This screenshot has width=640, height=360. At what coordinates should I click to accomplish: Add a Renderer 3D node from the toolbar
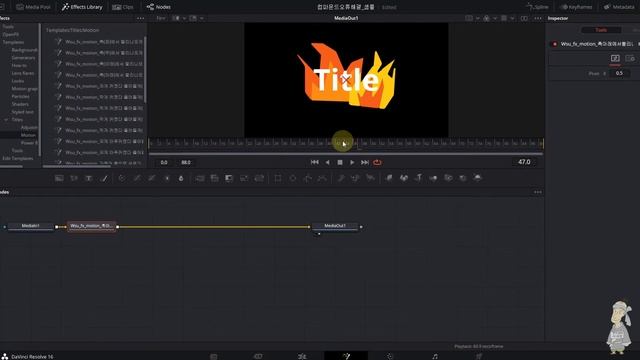478,178
